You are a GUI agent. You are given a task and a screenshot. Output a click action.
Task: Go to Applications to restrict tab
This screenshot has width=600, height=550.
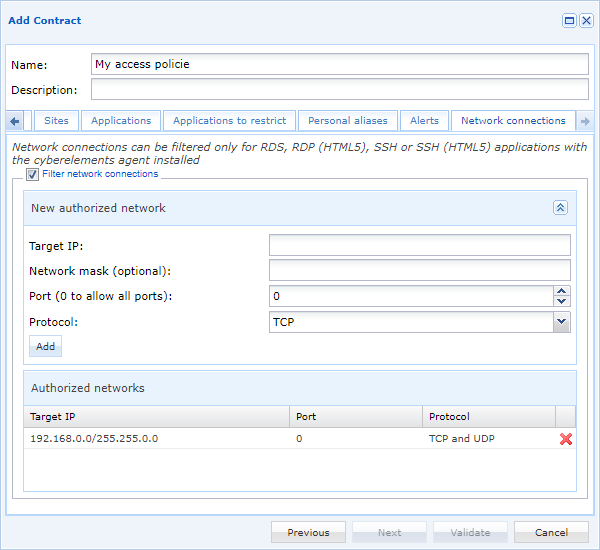(229, 121)
